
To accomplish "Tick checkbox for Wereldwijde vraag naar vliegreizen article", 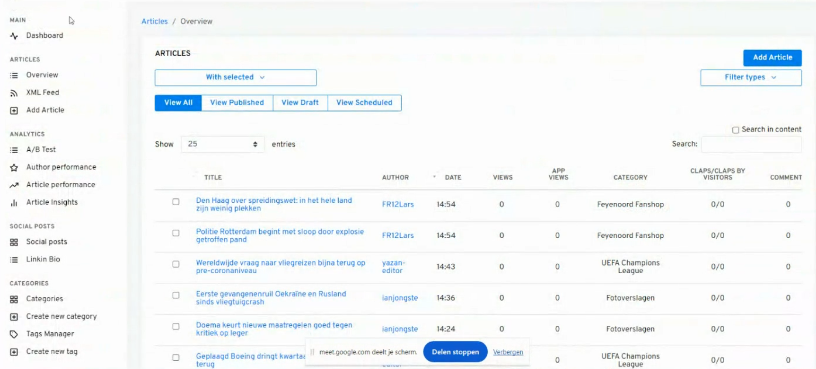I will tap(176, 264).
